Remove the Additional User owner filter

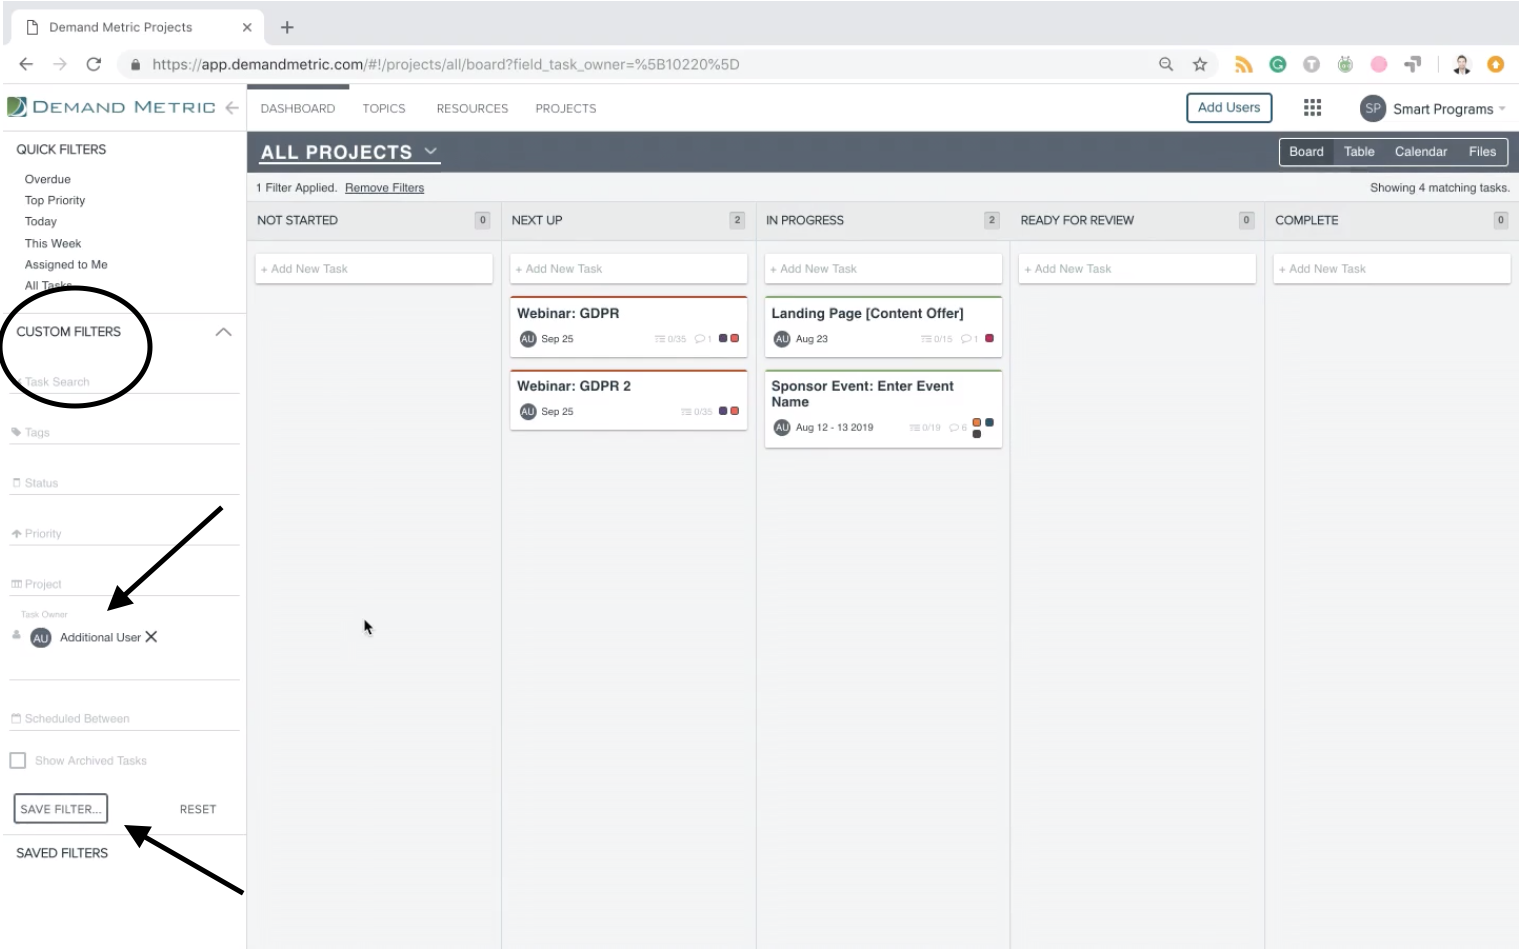click(x=151, y=637)
